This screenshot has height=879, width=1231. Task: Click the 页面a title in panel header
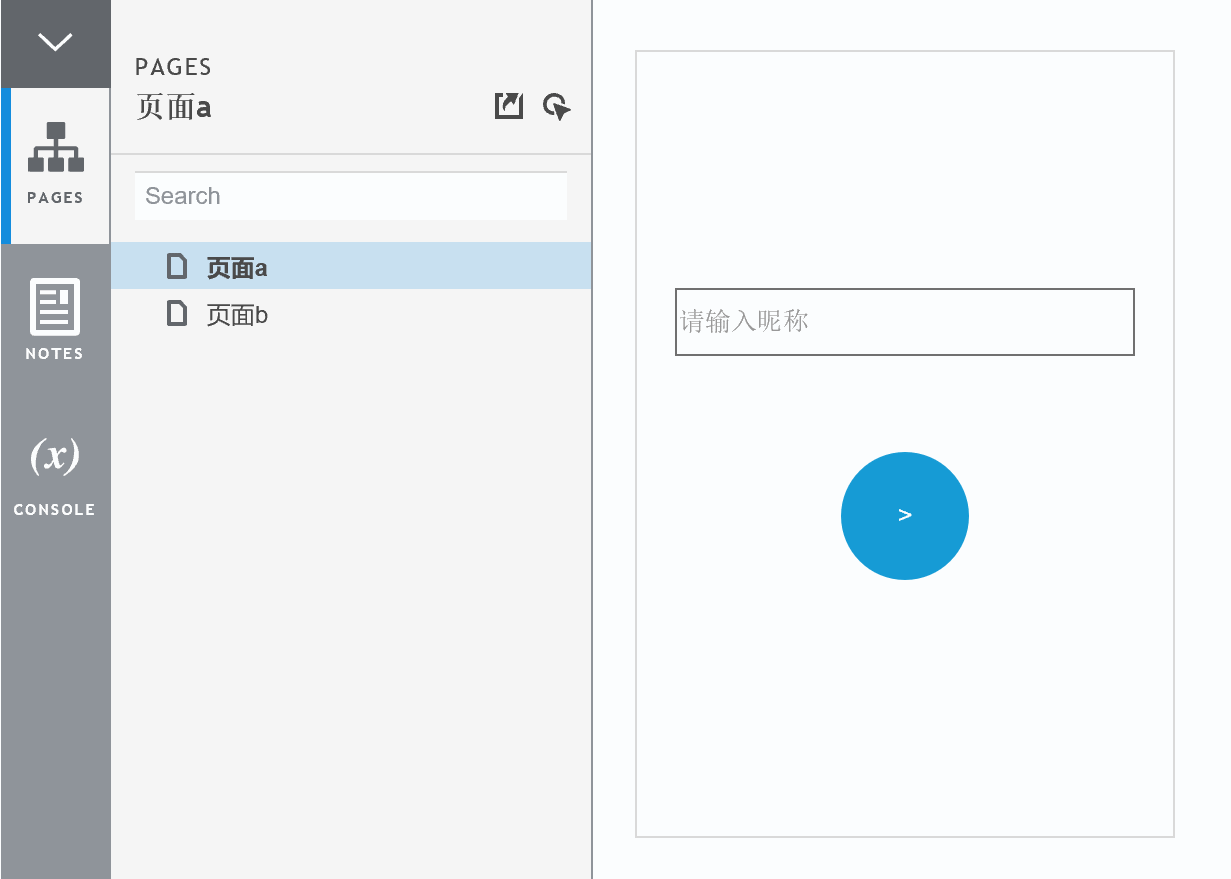click(174, 107)
